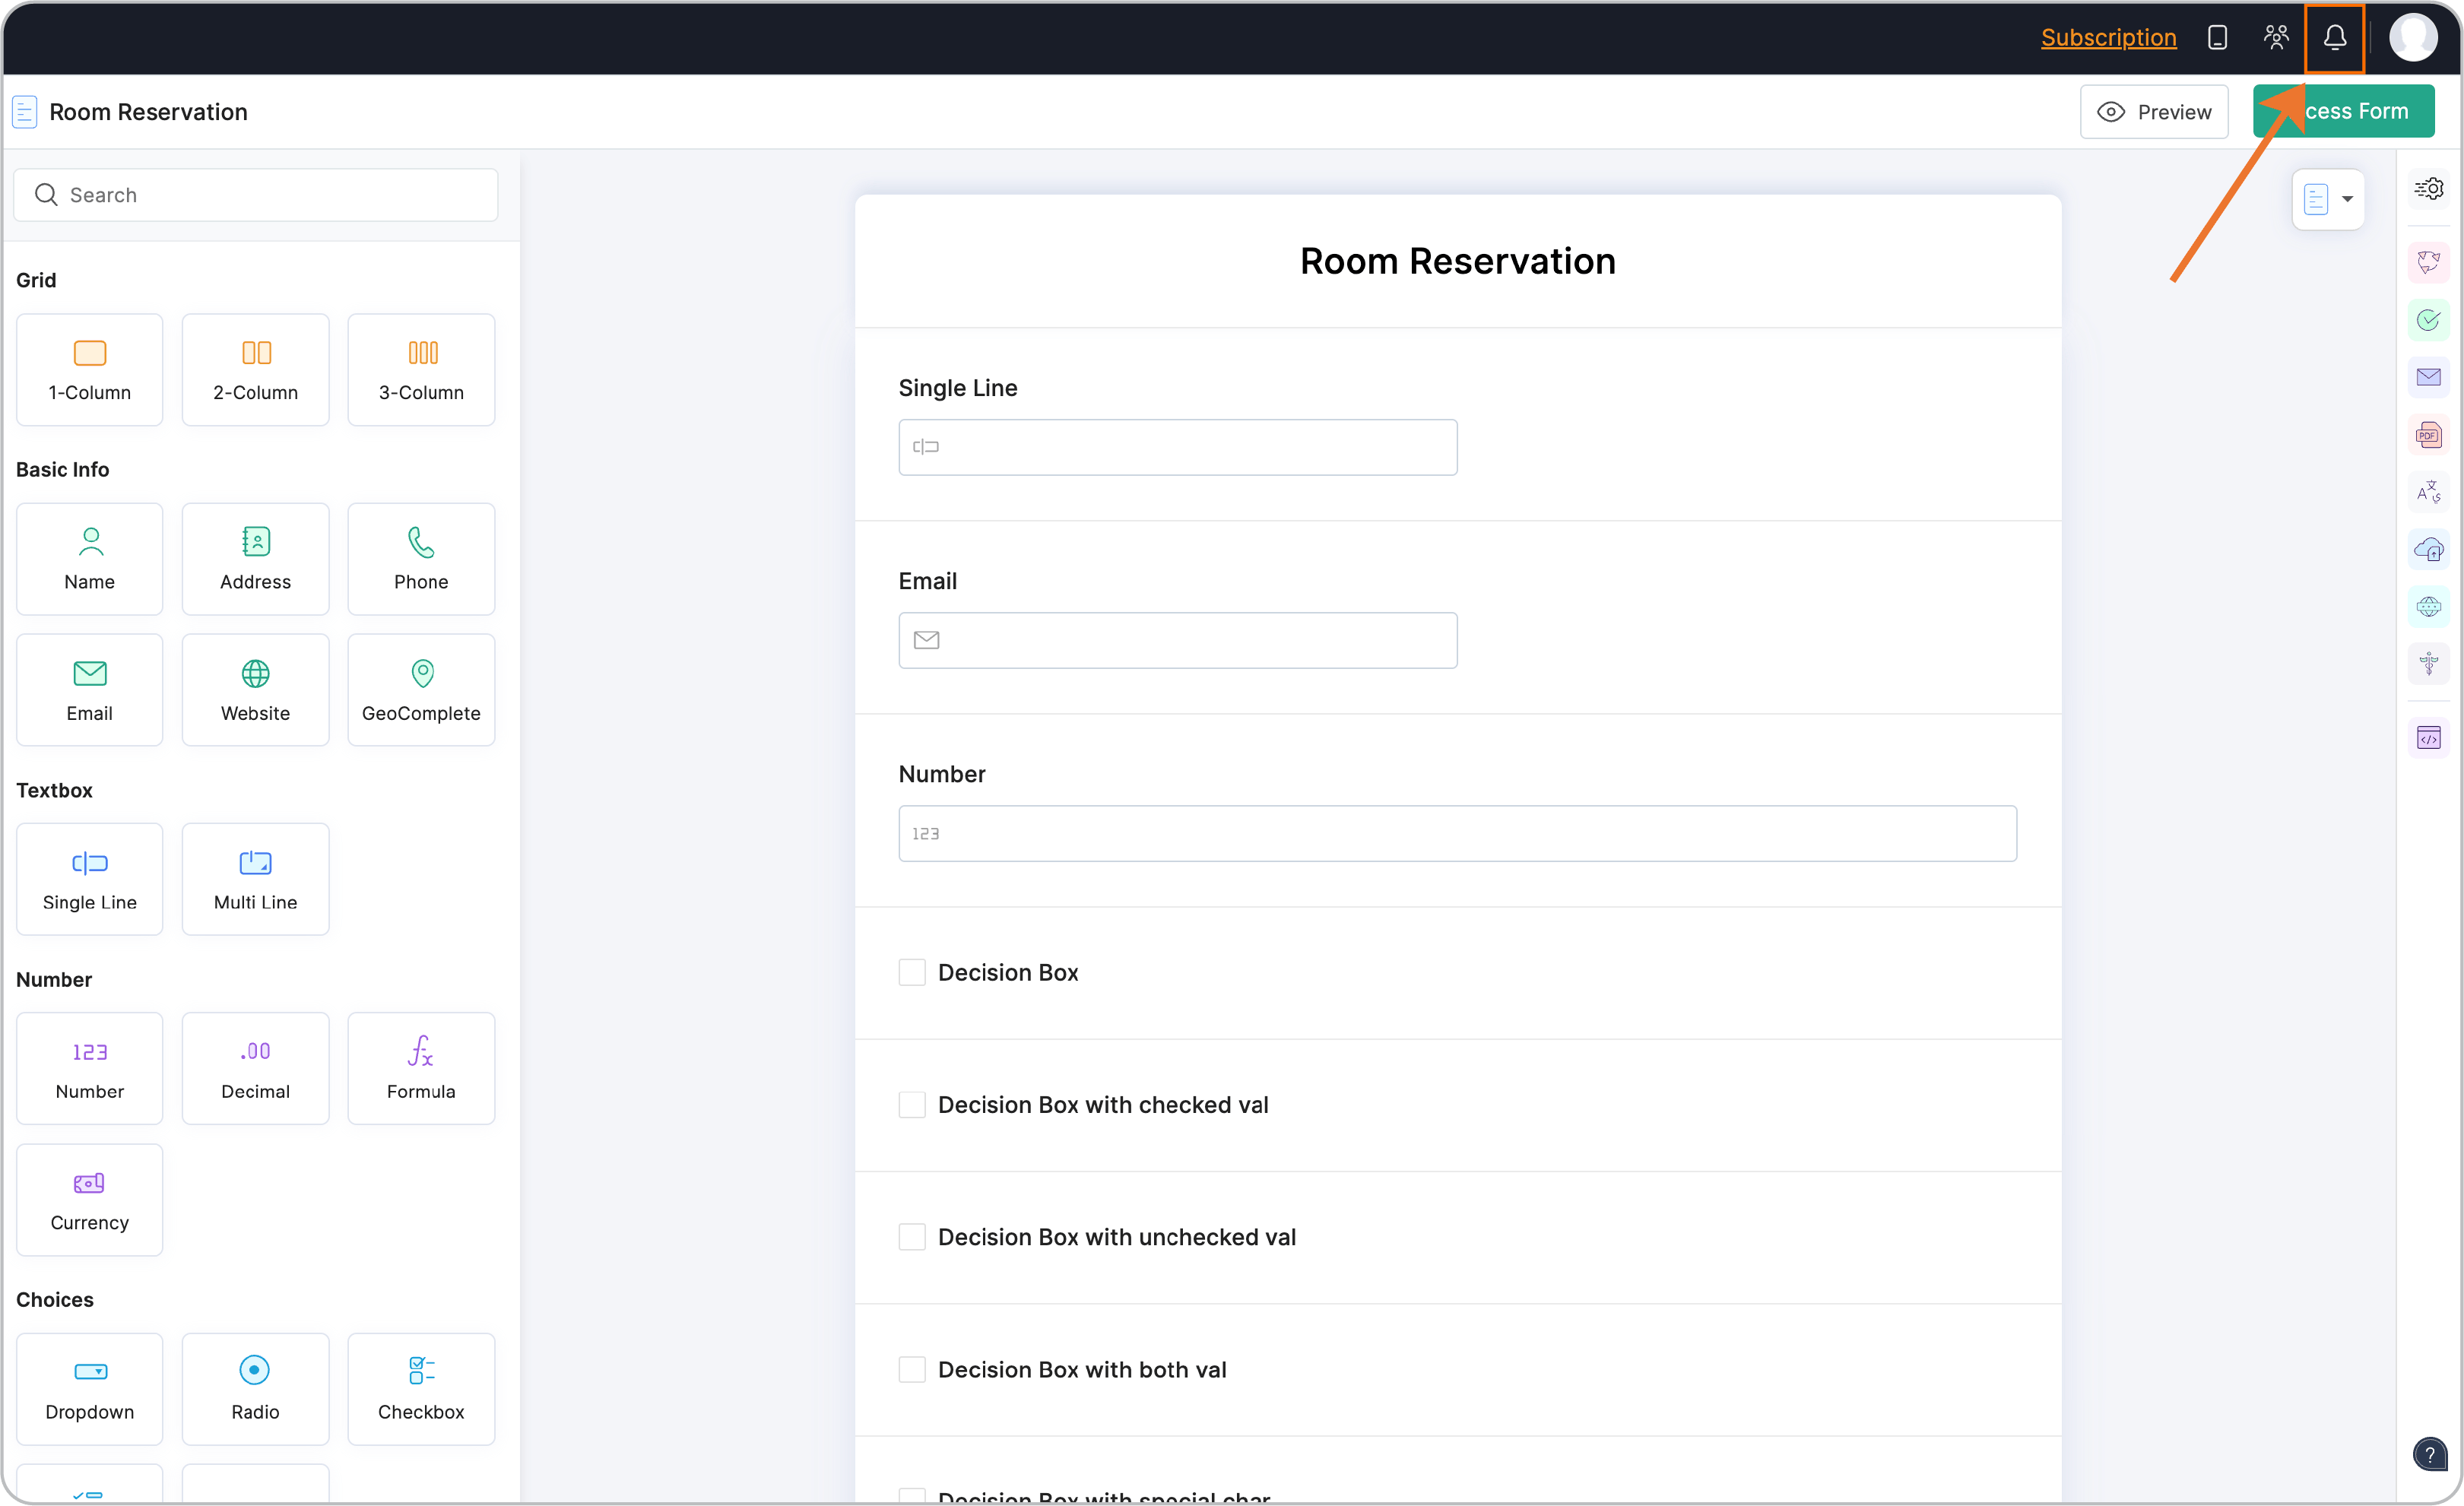Choose the GeoComplete field tile
This screenshot has height=1506, width=2464.
tap(421, 690)
